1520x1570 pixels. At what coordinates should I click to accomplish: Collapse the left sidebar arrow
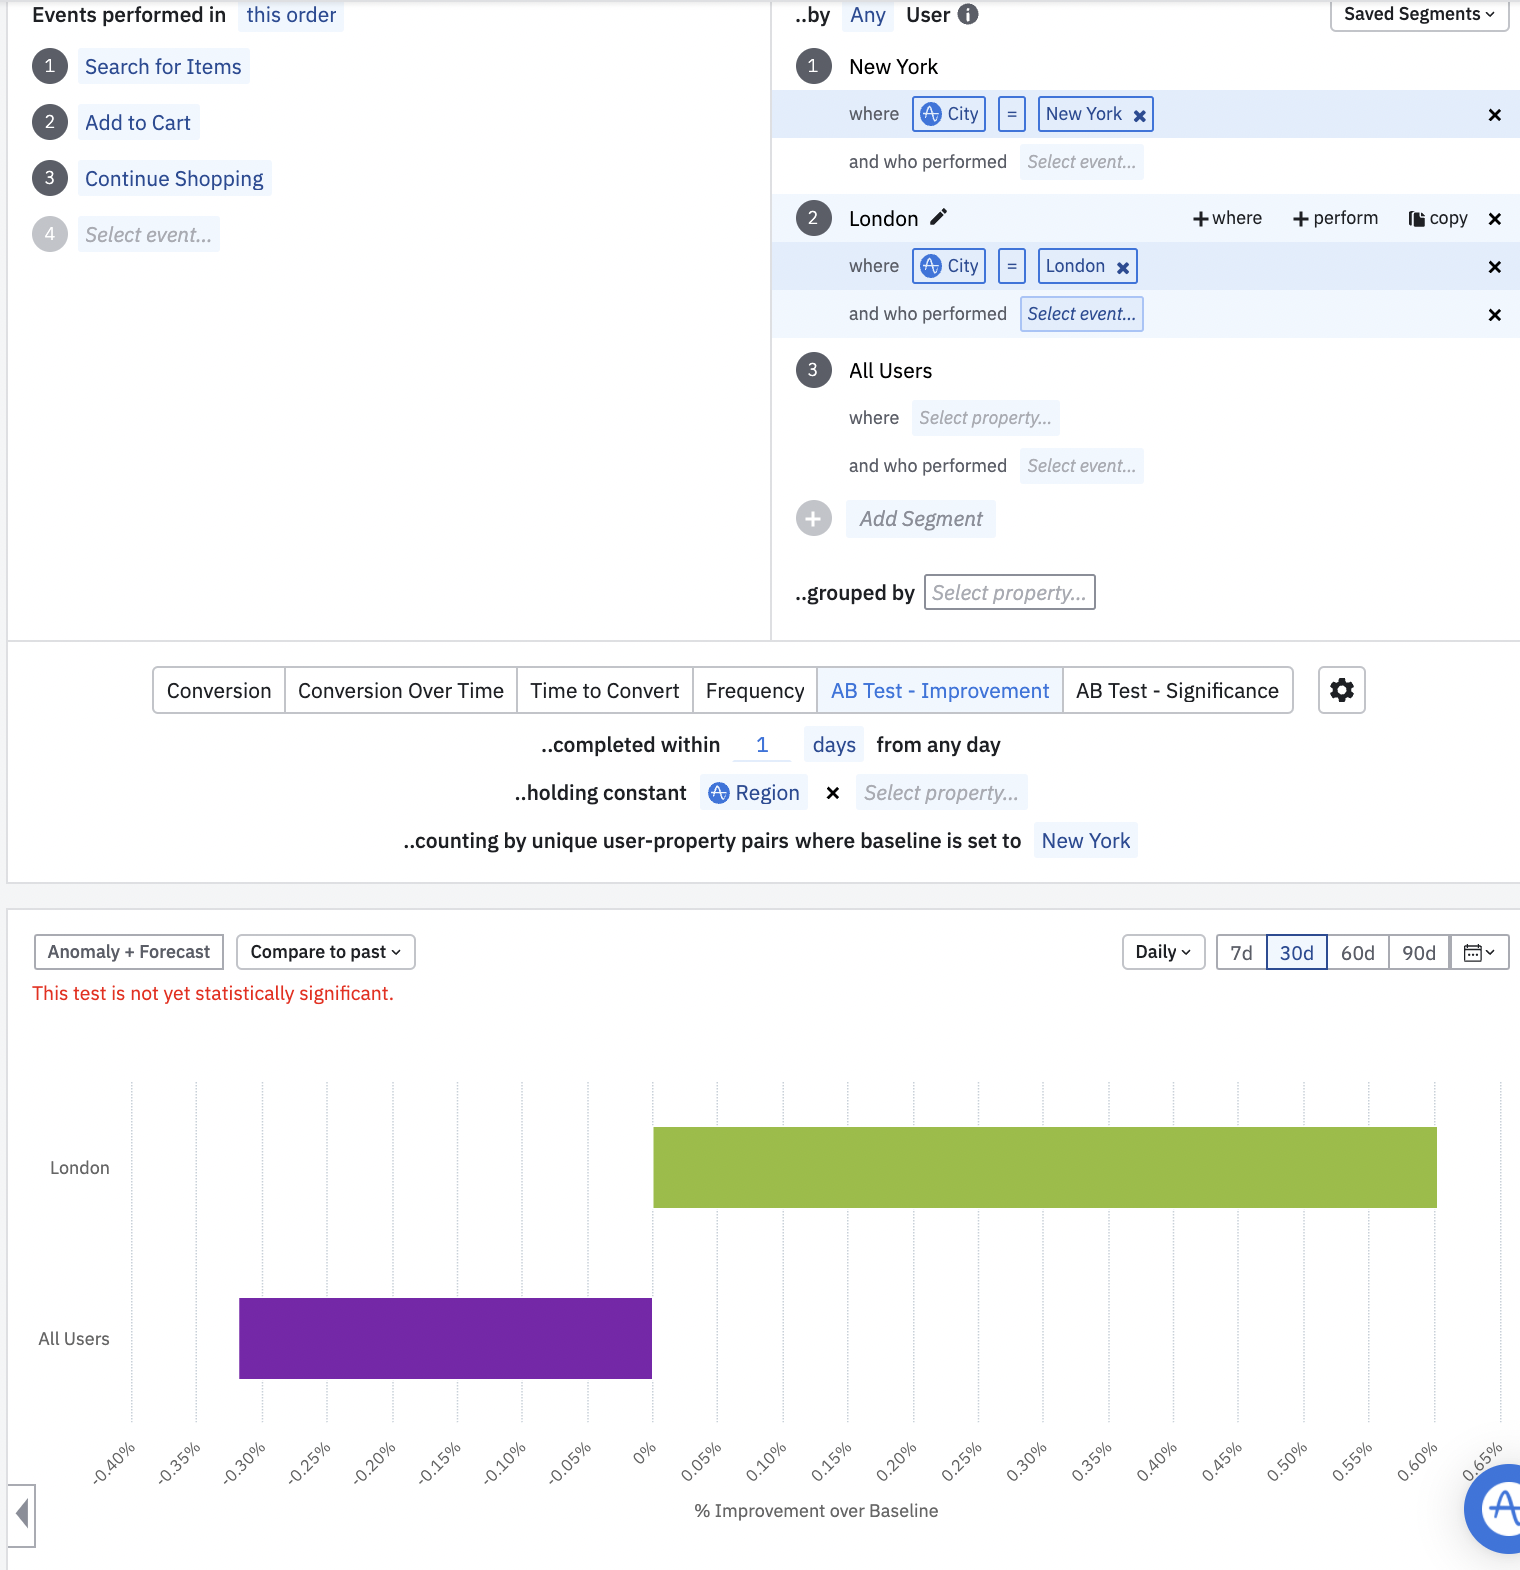[x=21, y=1515]
